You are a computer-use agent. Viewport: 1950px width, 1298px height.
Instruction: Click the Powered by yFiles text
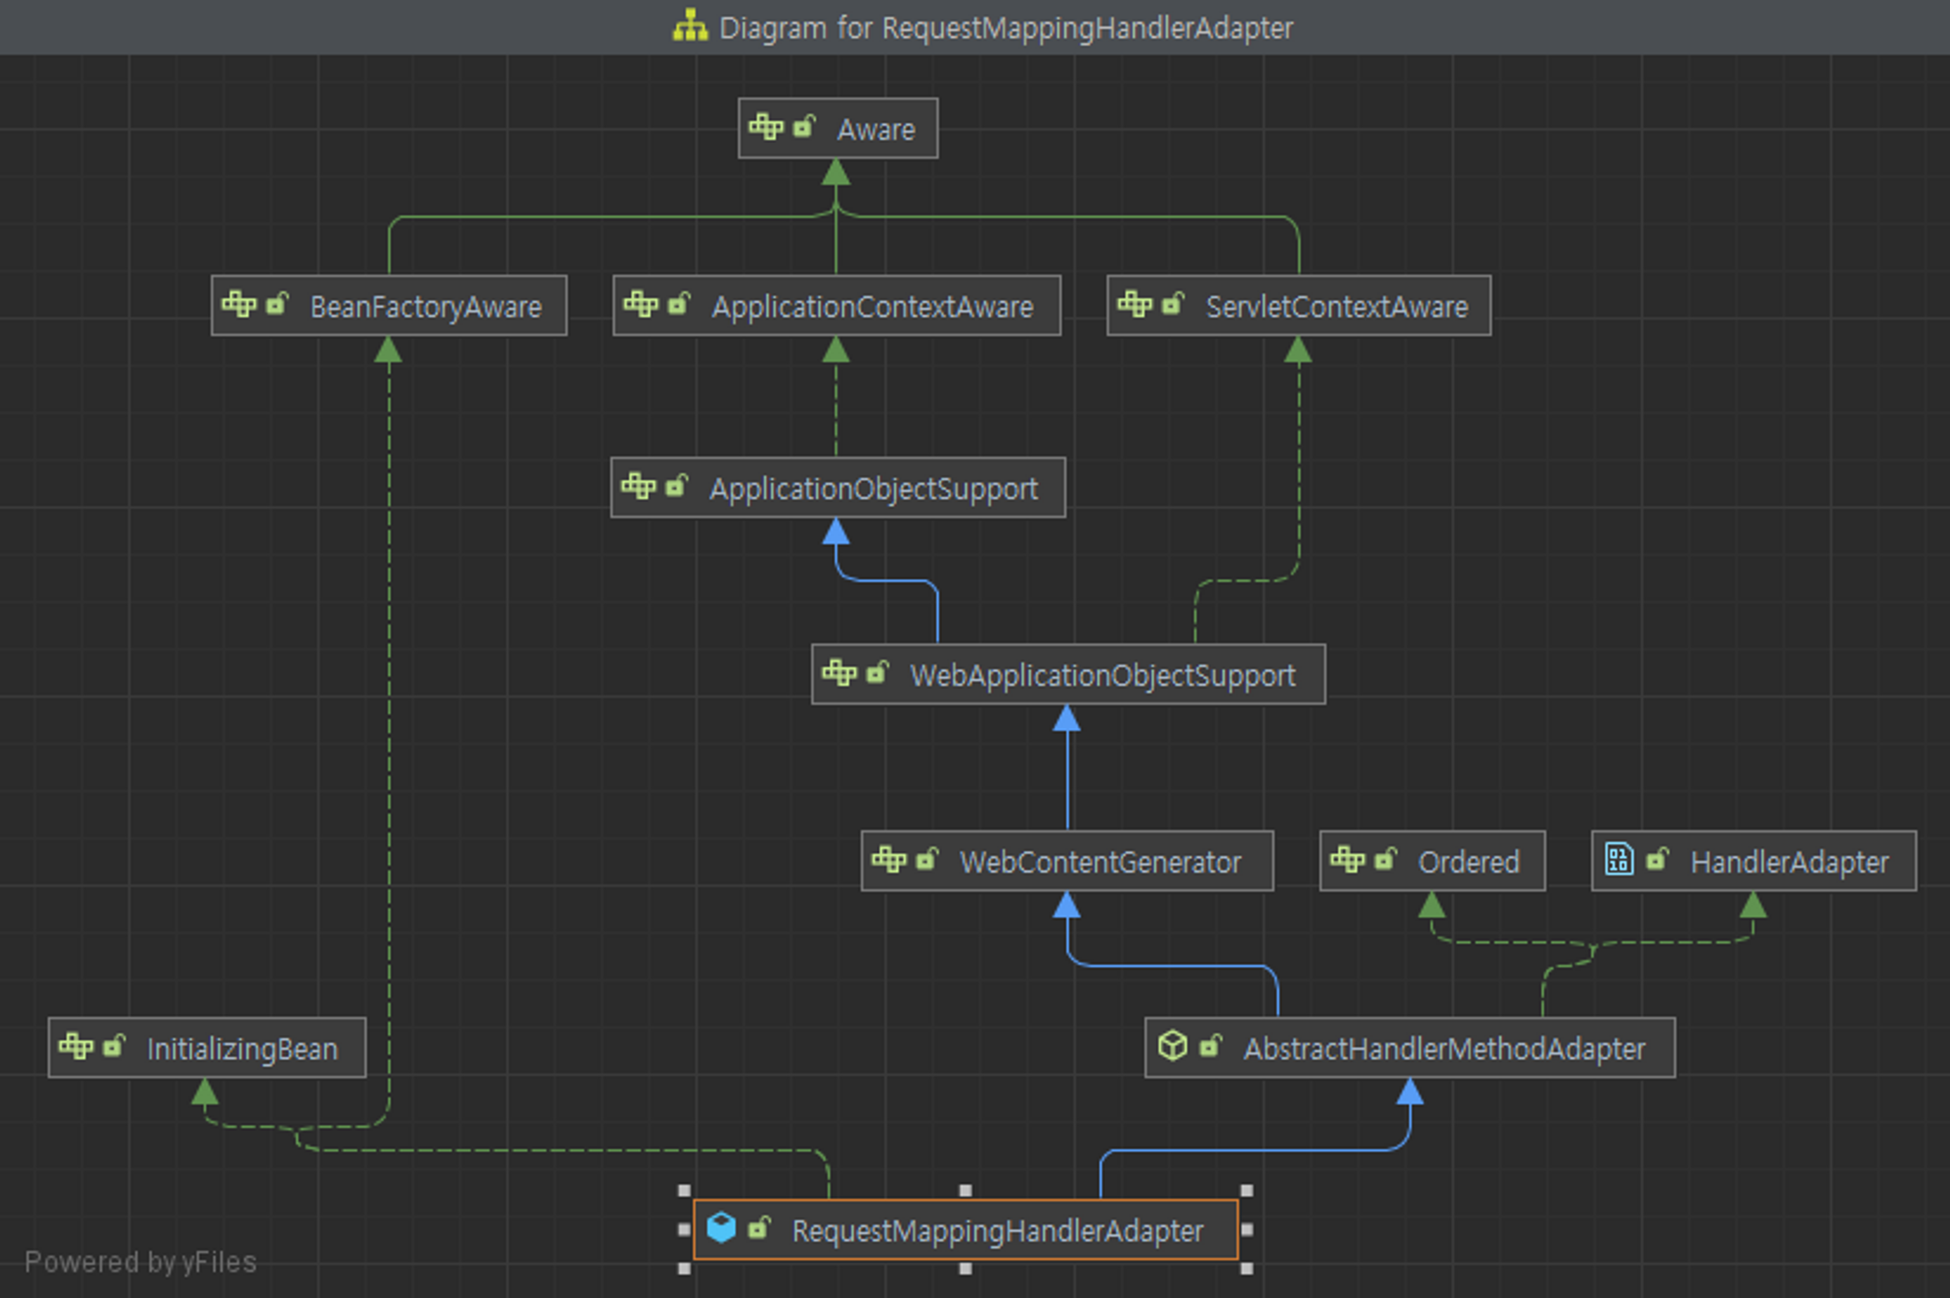click(140, 1262)
